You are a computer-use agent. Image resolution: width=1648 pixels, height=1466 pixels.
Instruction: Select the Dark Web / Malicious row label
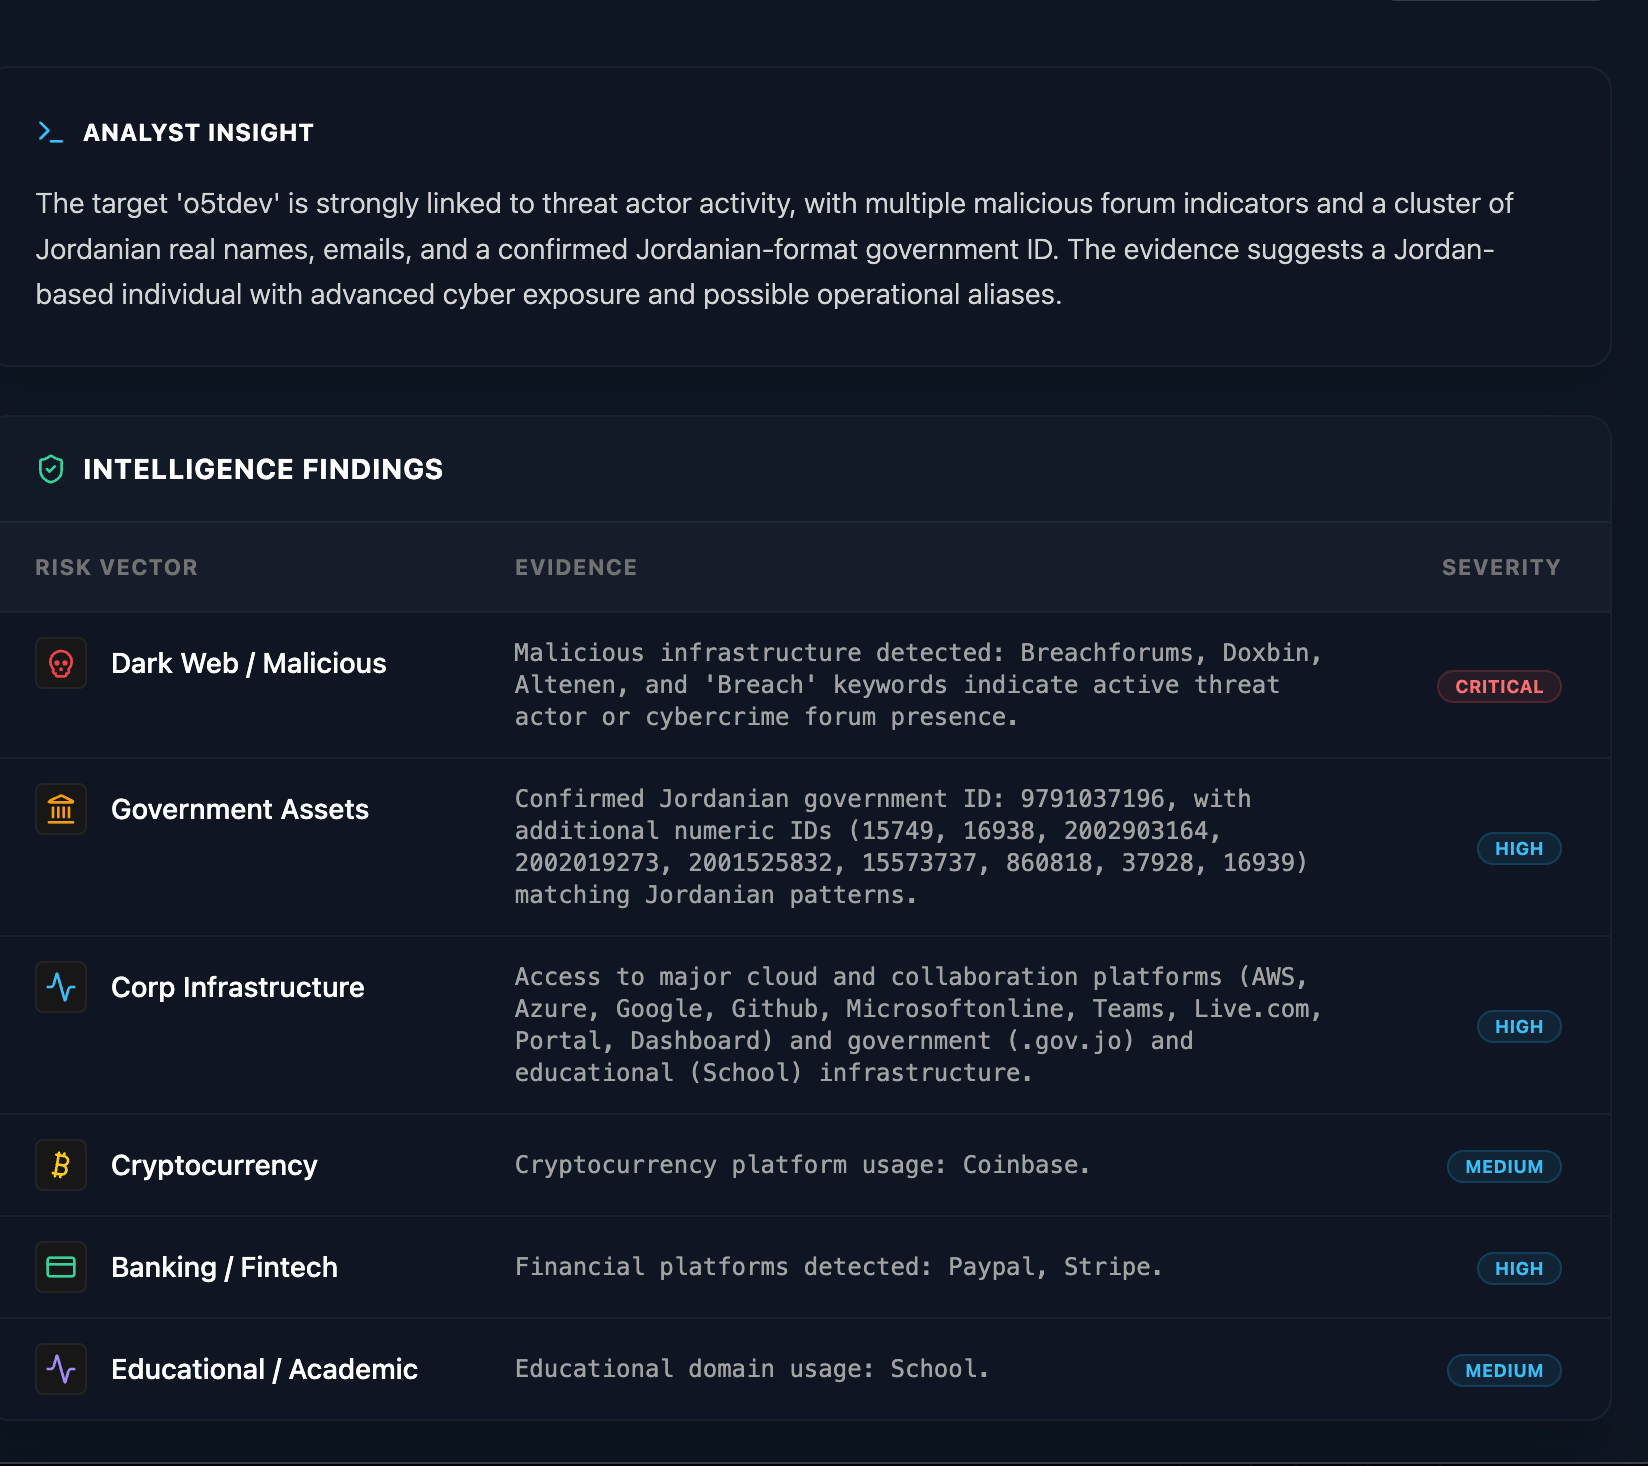(248, 664)
